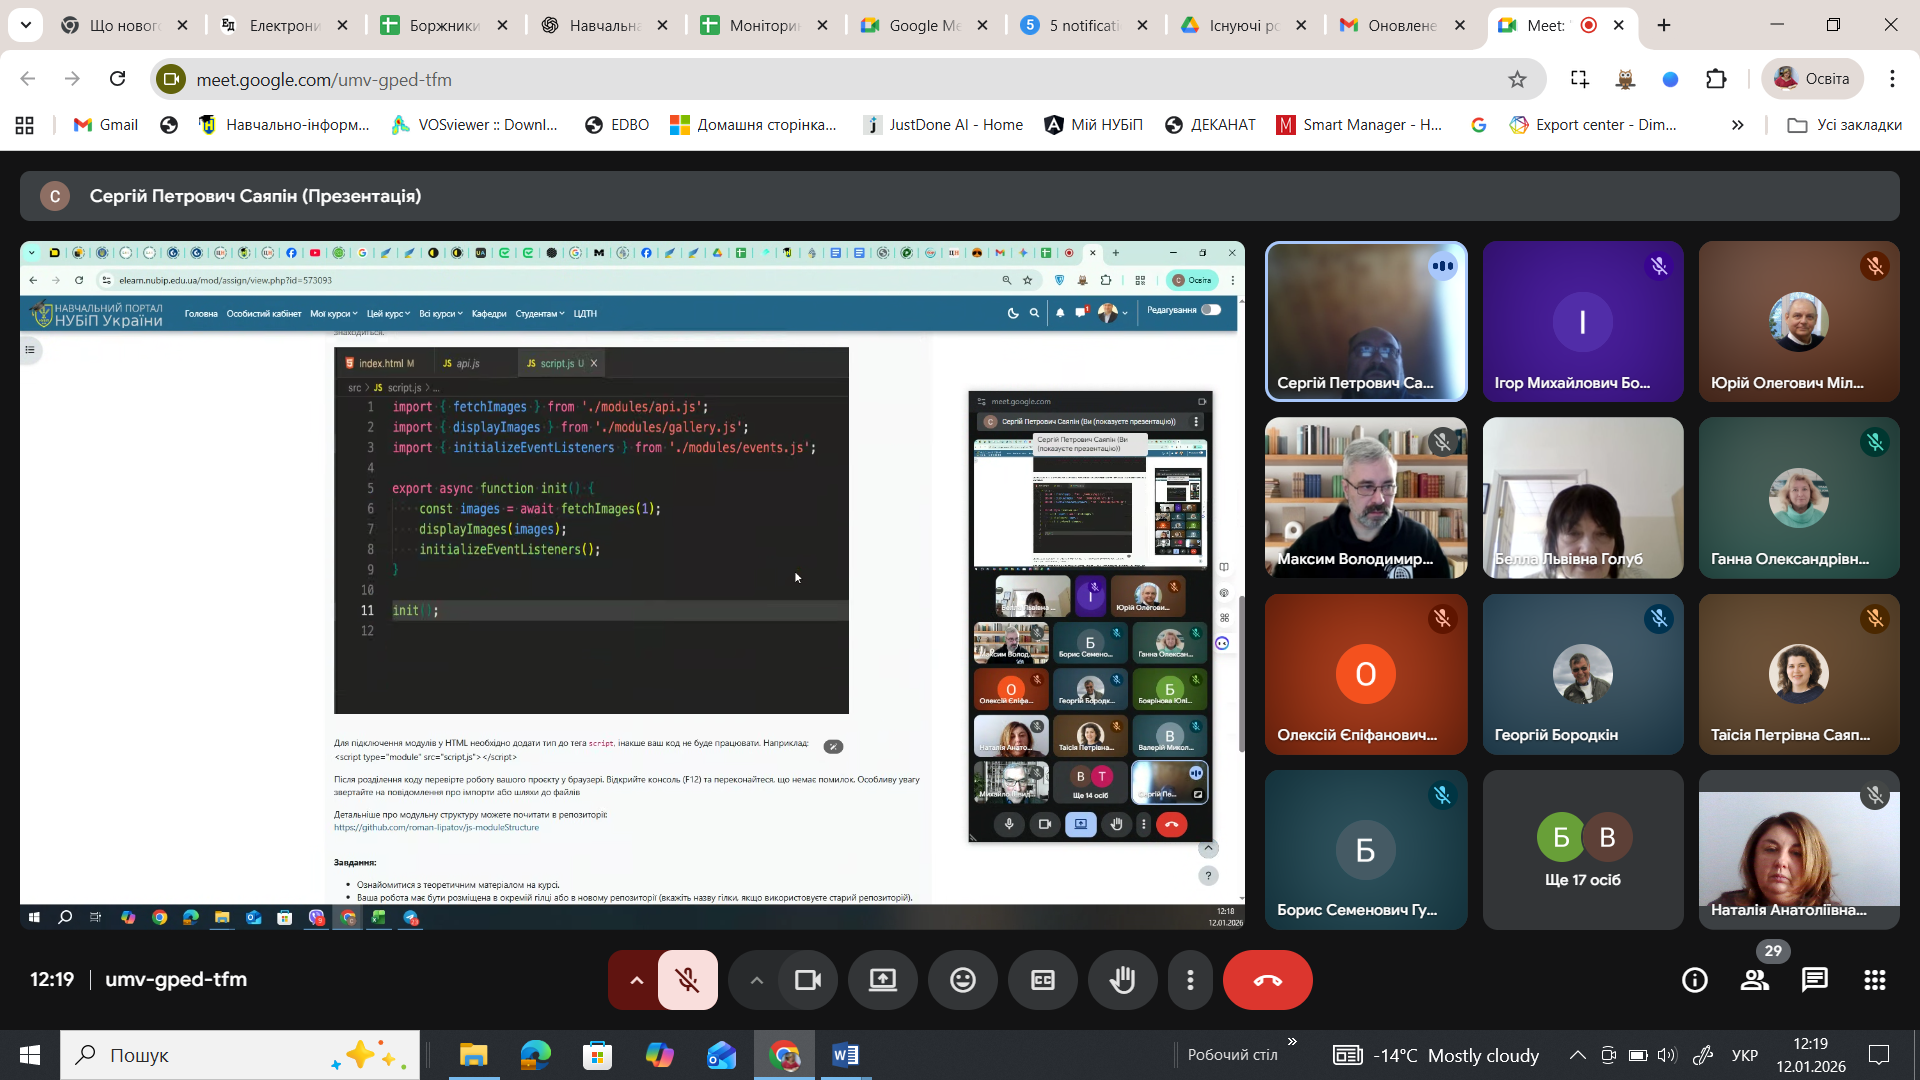This screenshot has width=1920, height=1080.
Task: Show participants list with 29 badge
Action: pos(1755,980)
